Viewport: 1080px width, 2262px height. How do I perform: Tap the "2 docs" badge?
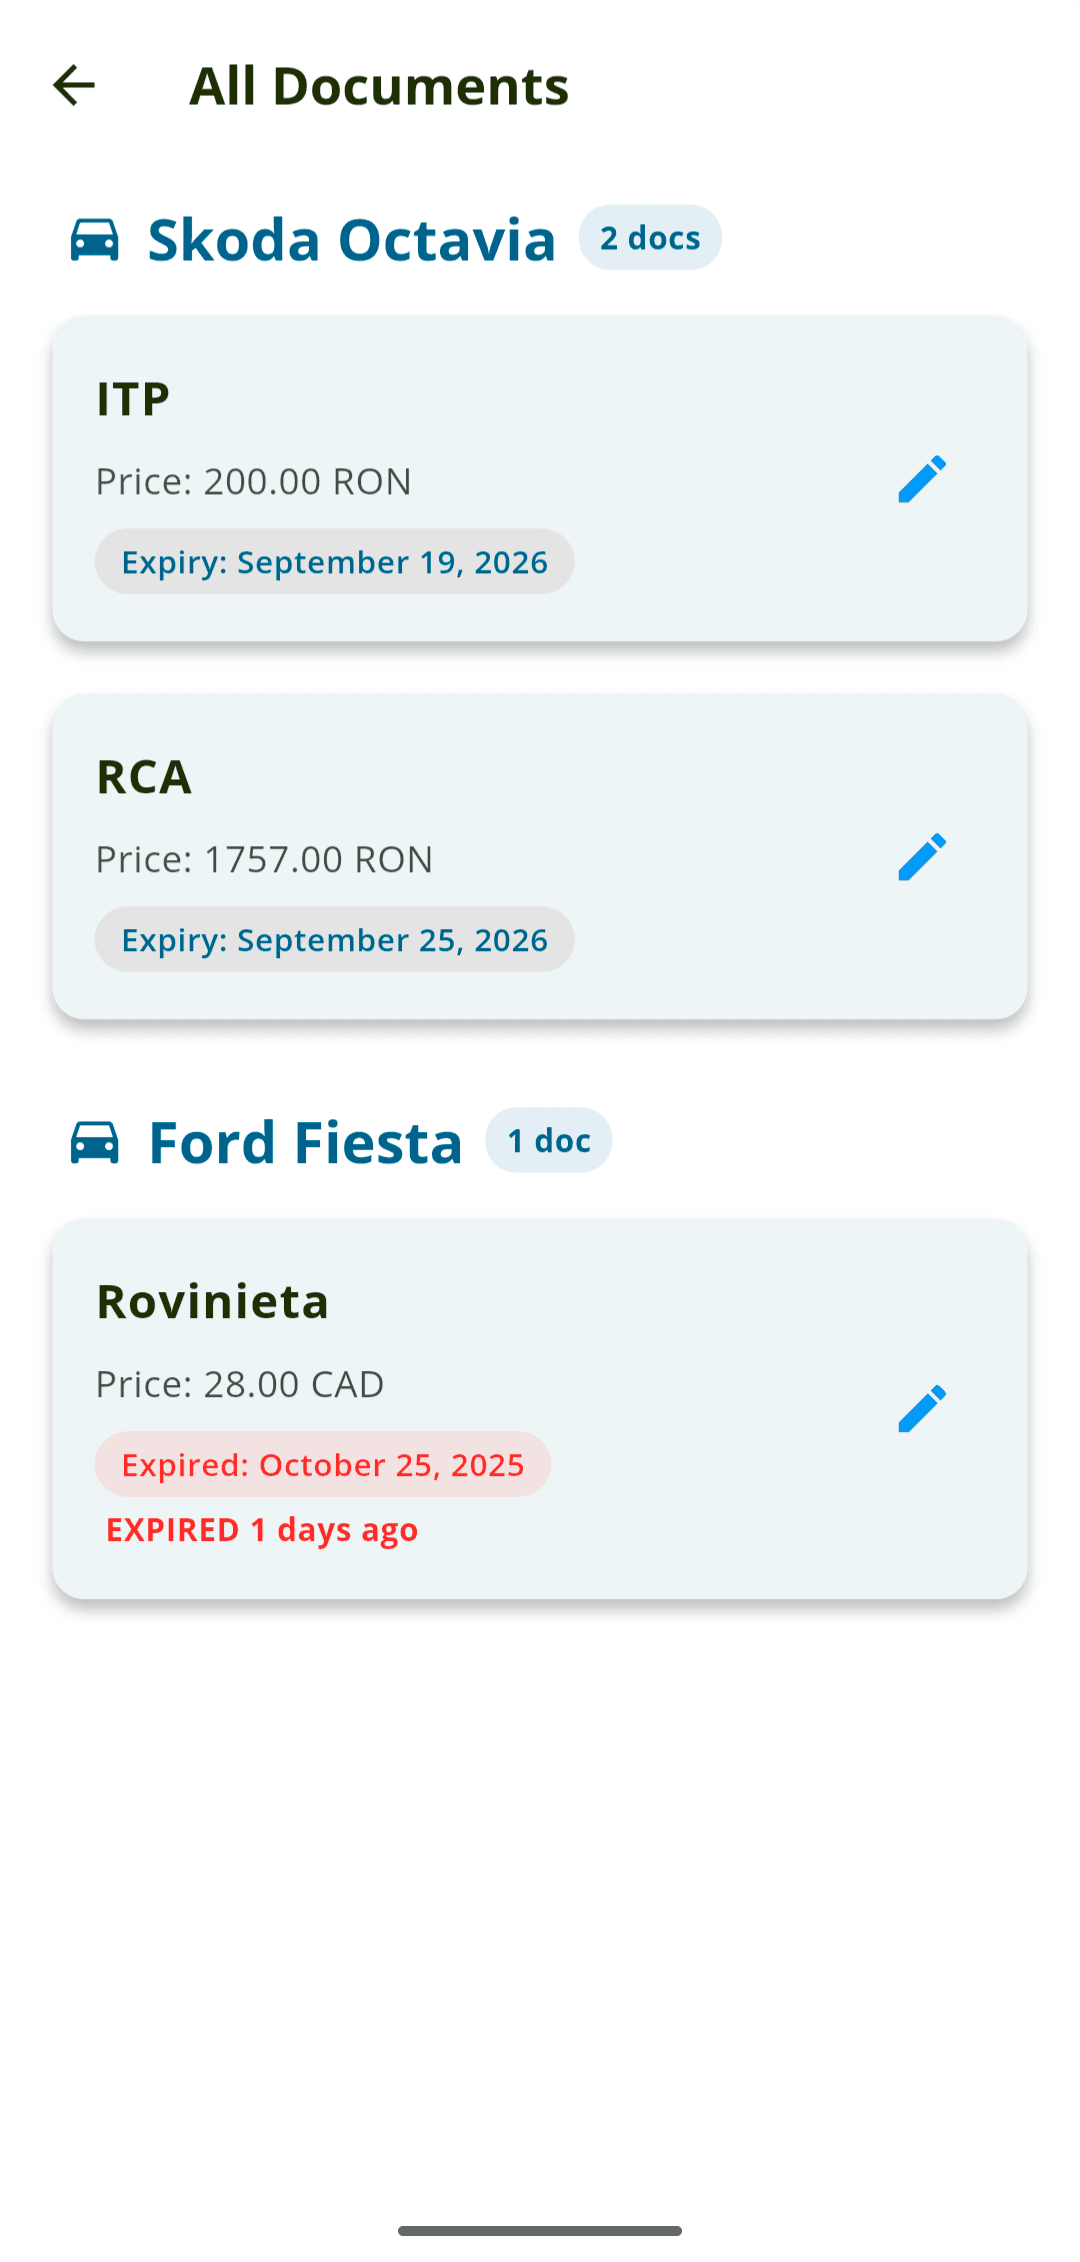point(650,238)
